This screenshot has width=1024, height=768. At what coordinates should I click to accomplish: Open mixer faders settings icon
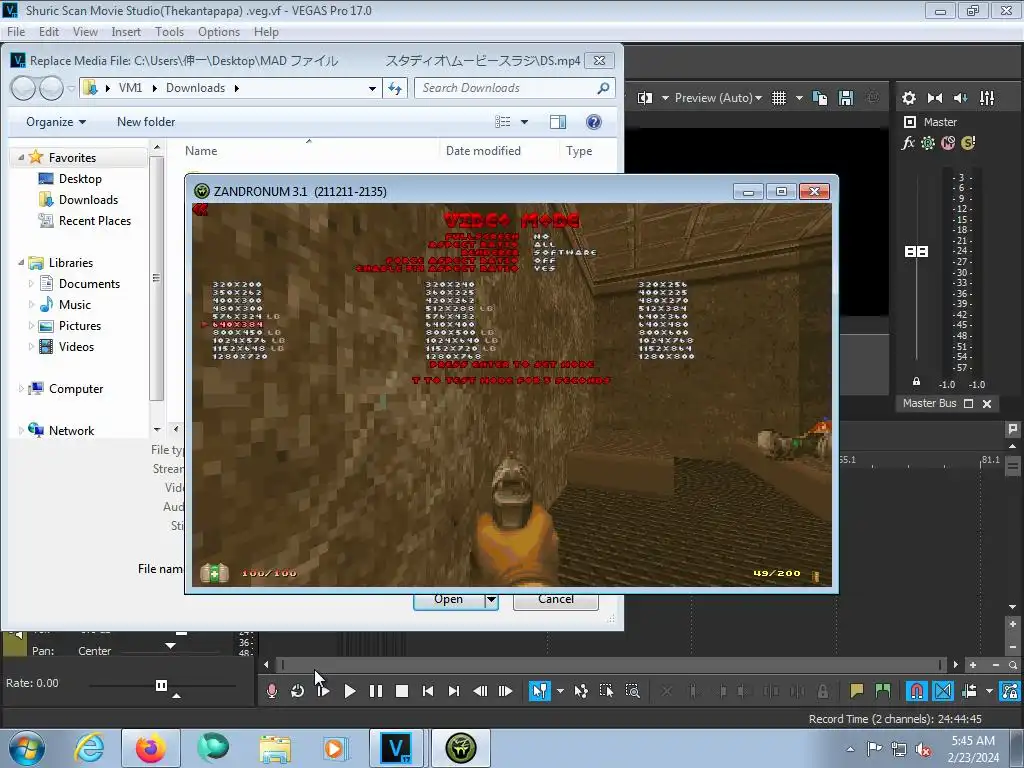coord(987,98)
